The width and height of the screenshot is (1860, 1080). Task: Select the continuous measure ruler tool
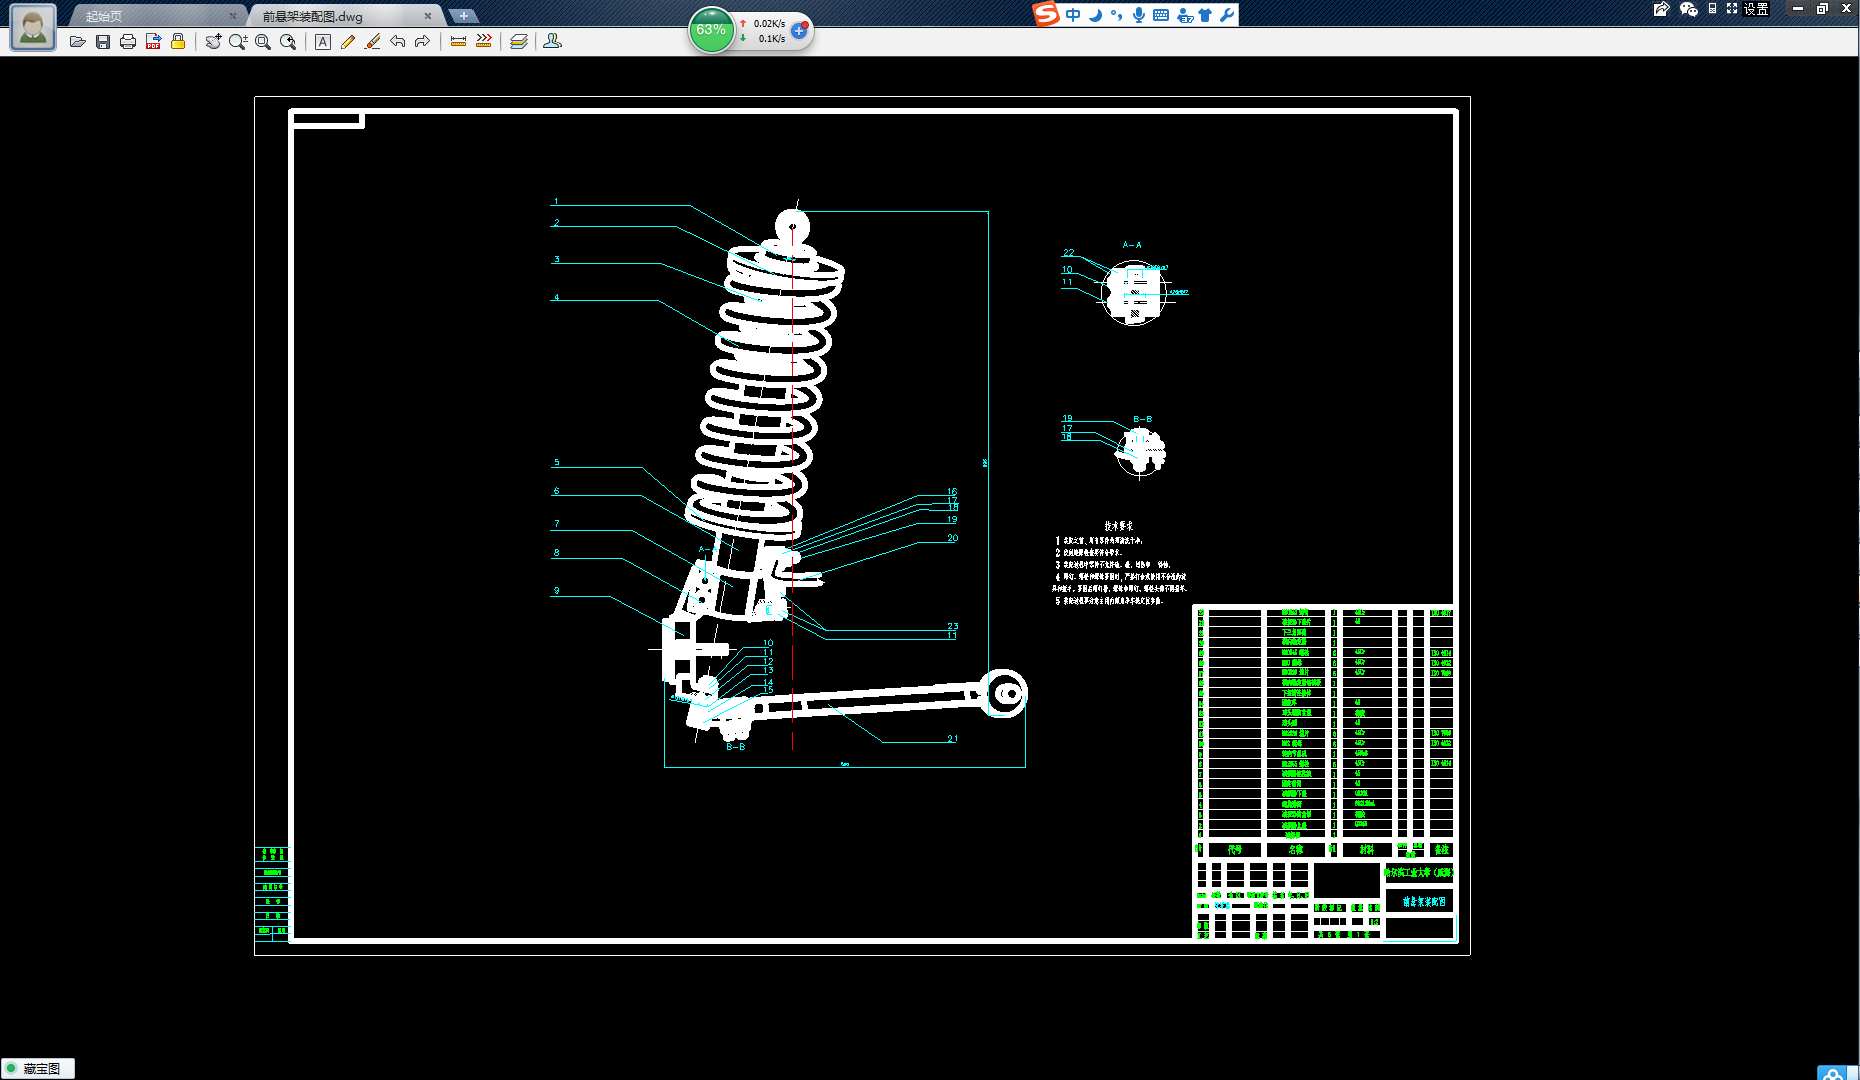point(484,41)
